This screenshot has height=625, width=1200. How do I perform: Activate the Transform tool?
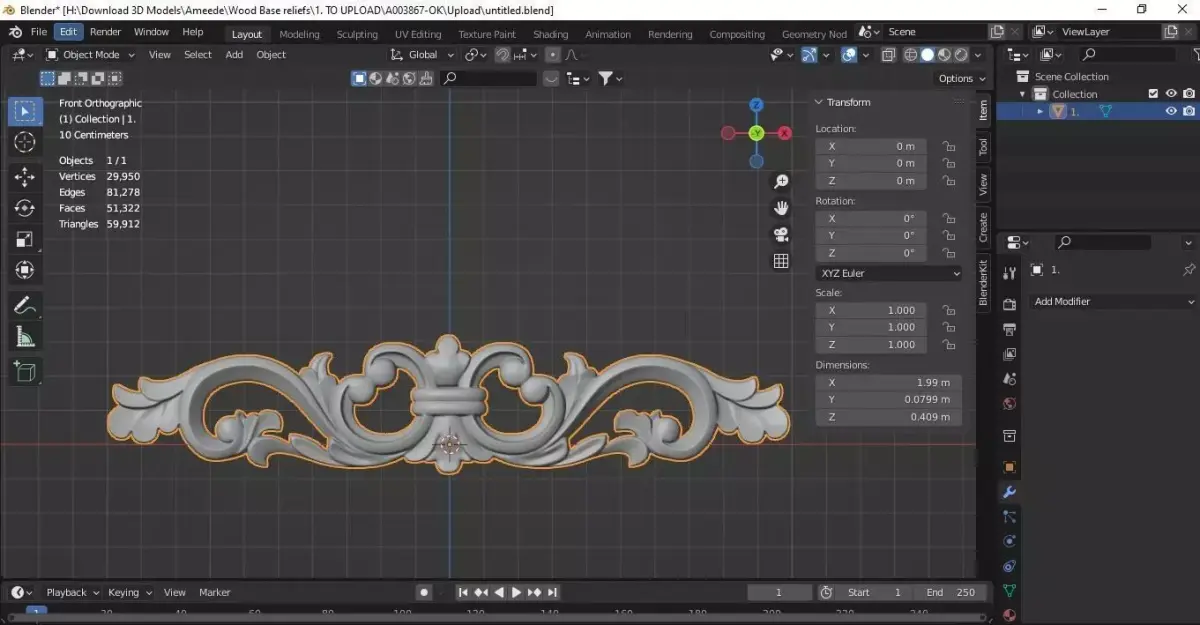[25, 270]
